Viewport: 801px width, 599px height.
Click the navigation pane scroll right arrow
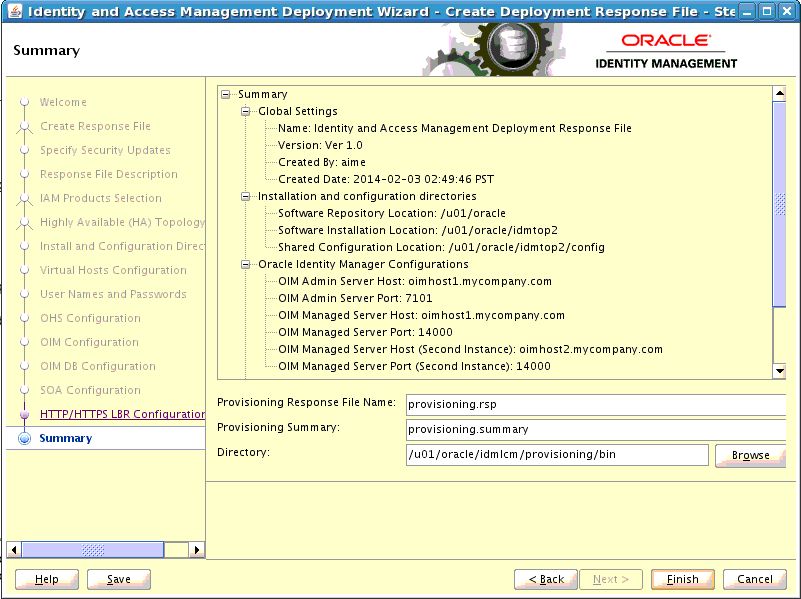click(197, 549)
